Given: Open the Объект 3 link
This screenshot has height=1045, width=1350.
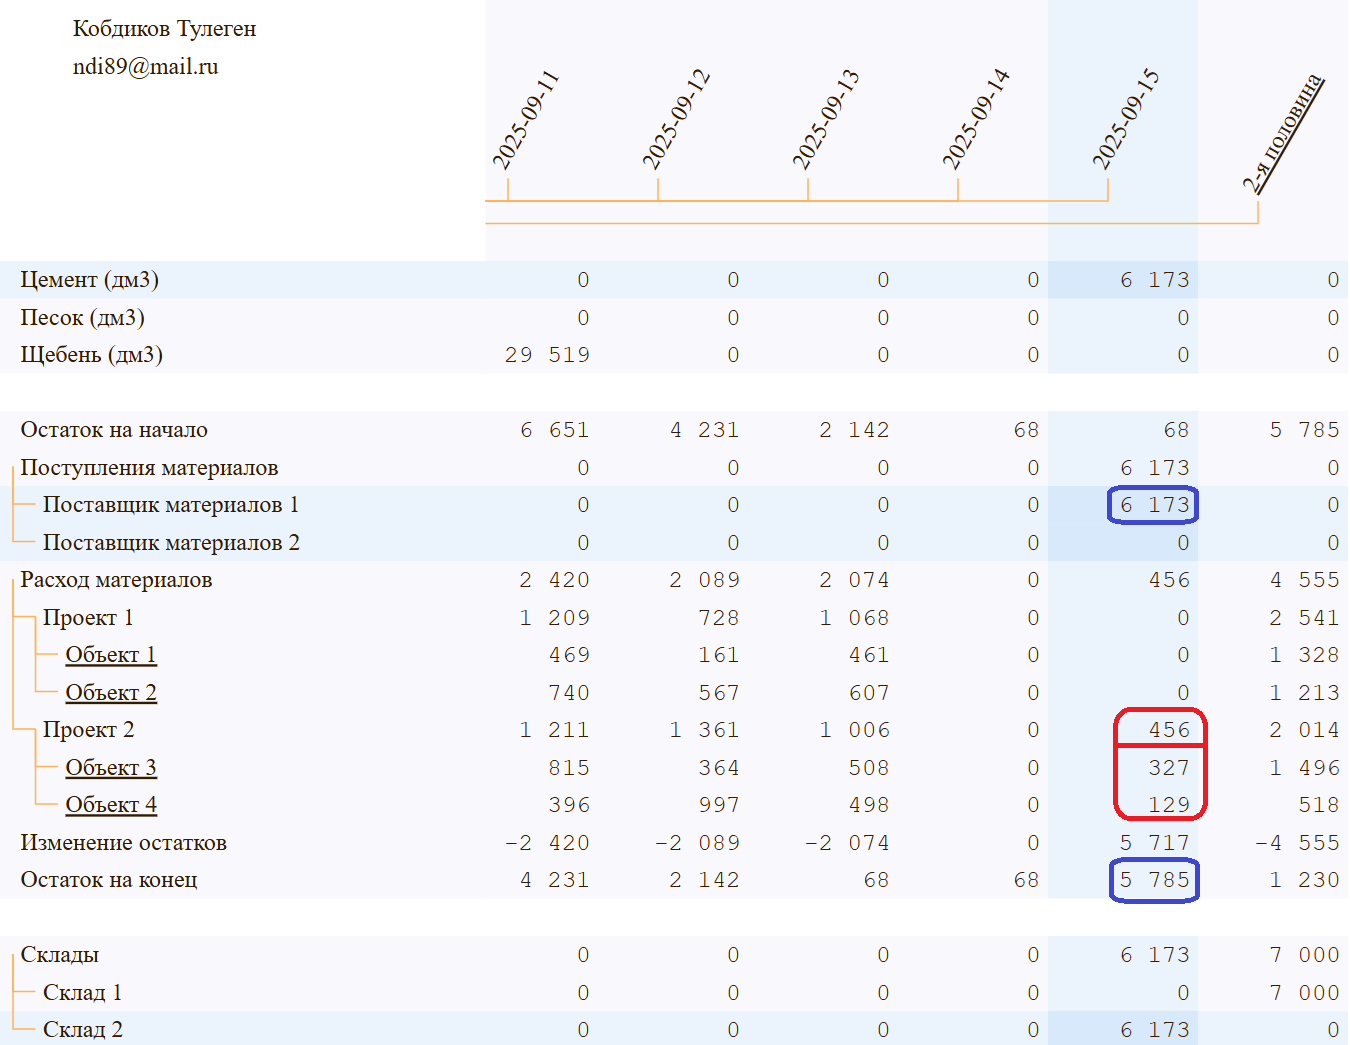Looking at the screenshot, I should coord(111,768).
